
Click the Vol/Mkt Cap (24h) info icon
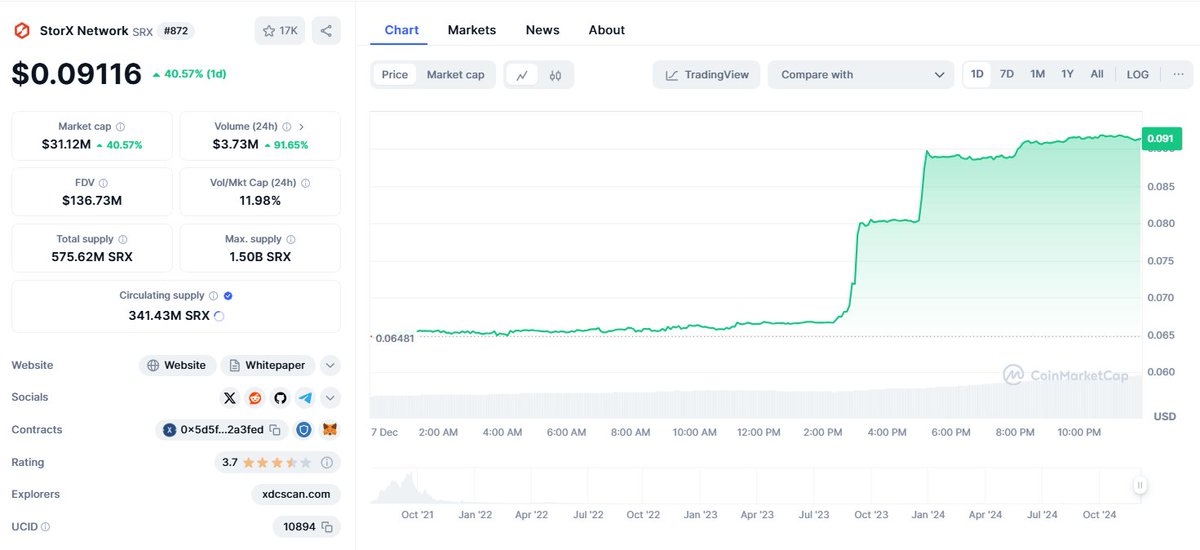[305, 183]
